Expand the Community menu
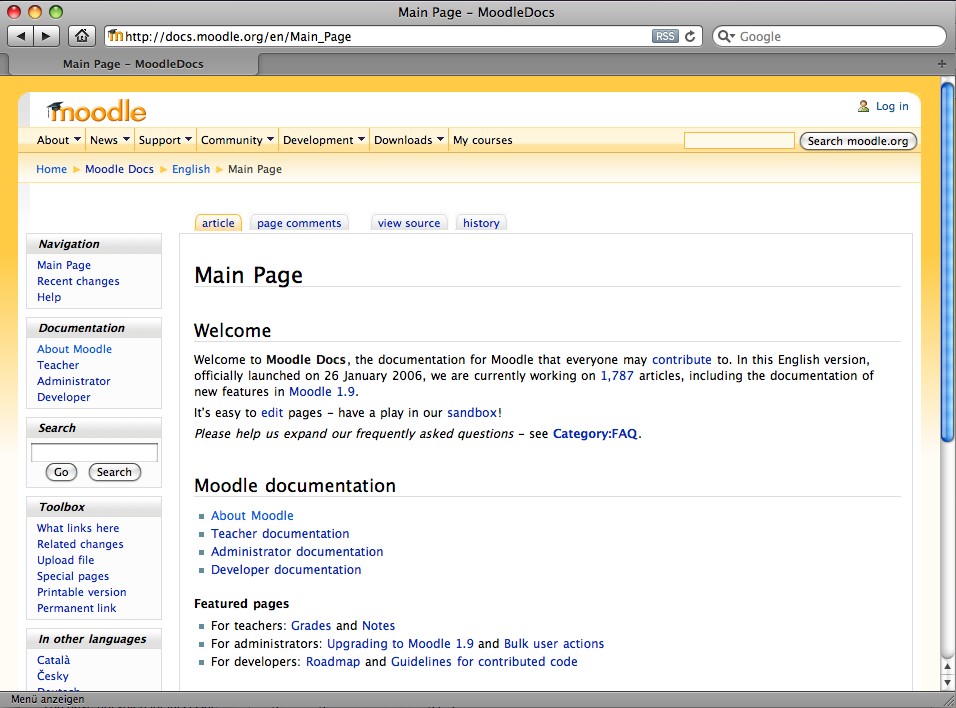Screen dimensions: 956x708 237,140
